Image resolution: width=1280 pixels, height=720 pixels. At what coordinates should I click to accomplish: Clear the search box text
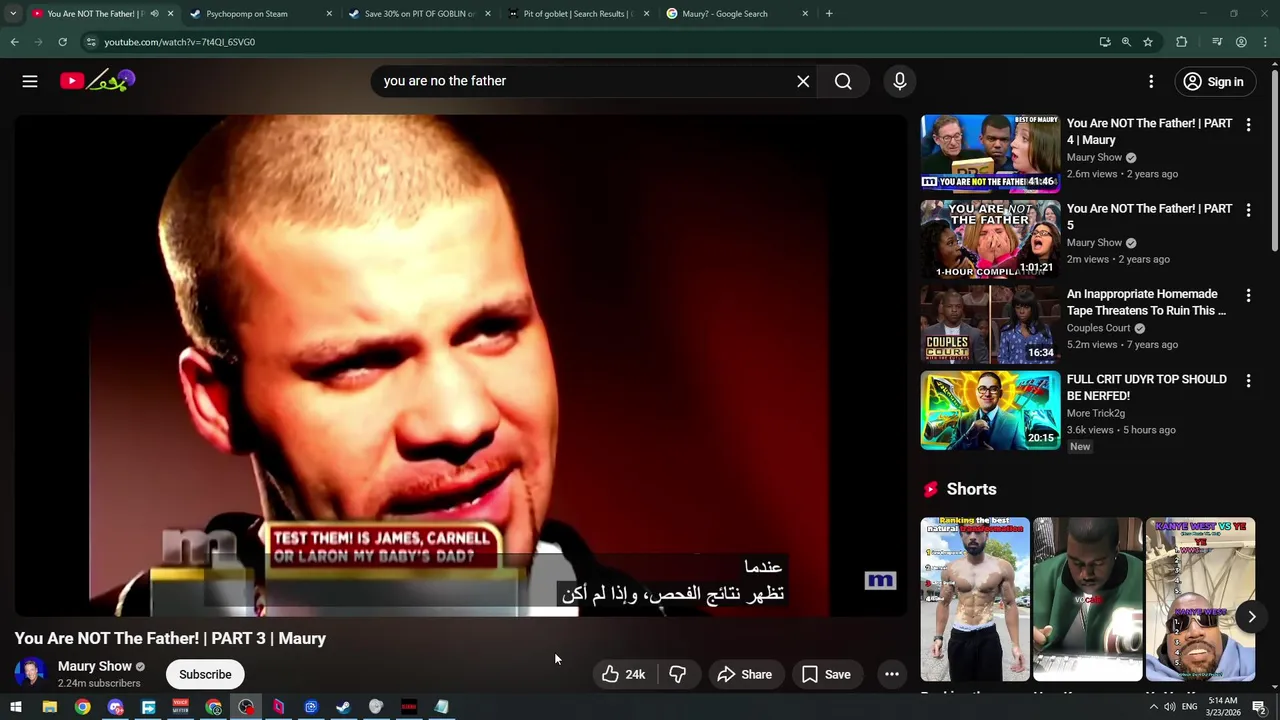(803, 81)
